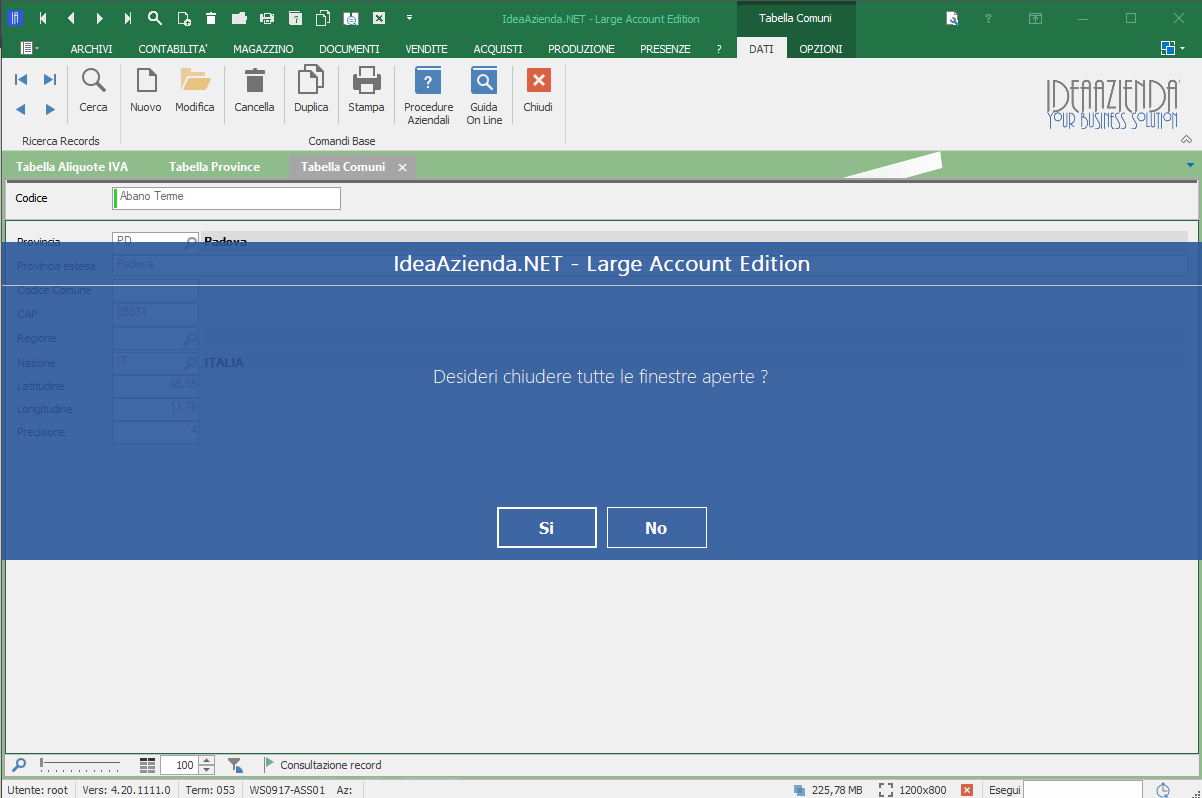Collapse the ribbon with the double chevron
Screen dimensions: 1202x798
(x=1186, y=139)
